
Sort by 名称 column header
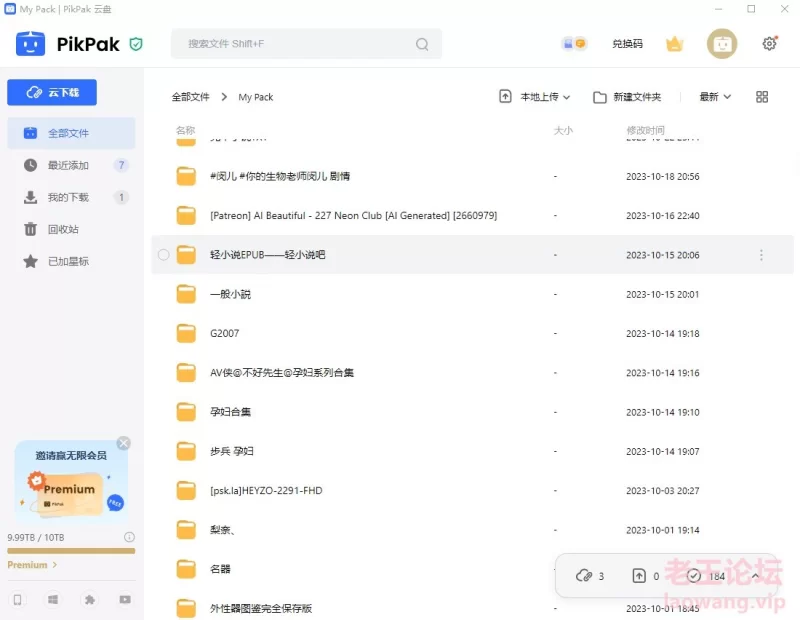click(185, 130)
